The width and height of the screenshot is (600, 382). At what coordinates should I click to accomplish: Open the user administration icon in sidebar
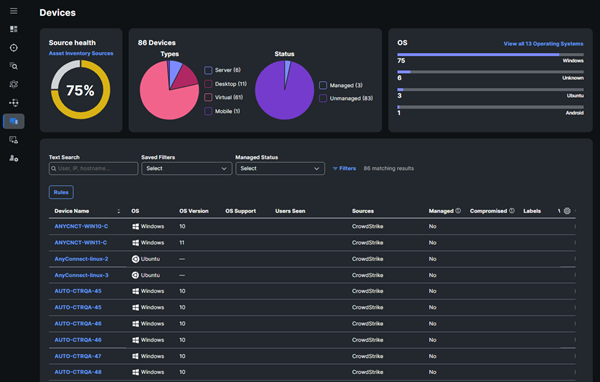click(14, 158)
